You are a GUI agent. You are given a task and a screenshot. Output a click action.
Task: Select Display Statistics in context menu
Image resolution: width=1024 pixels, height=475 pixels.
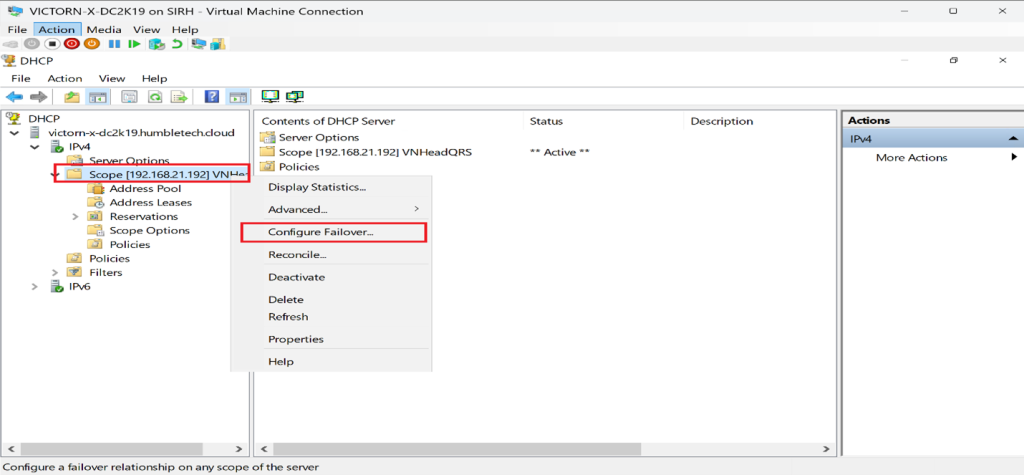coord(316,187)
